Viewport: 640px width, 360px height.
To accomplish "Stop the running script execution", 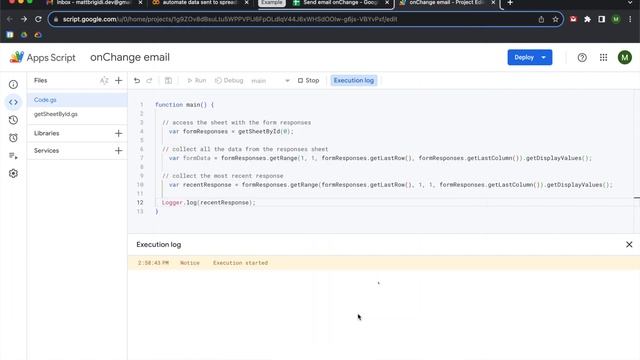I will [309, 80].
